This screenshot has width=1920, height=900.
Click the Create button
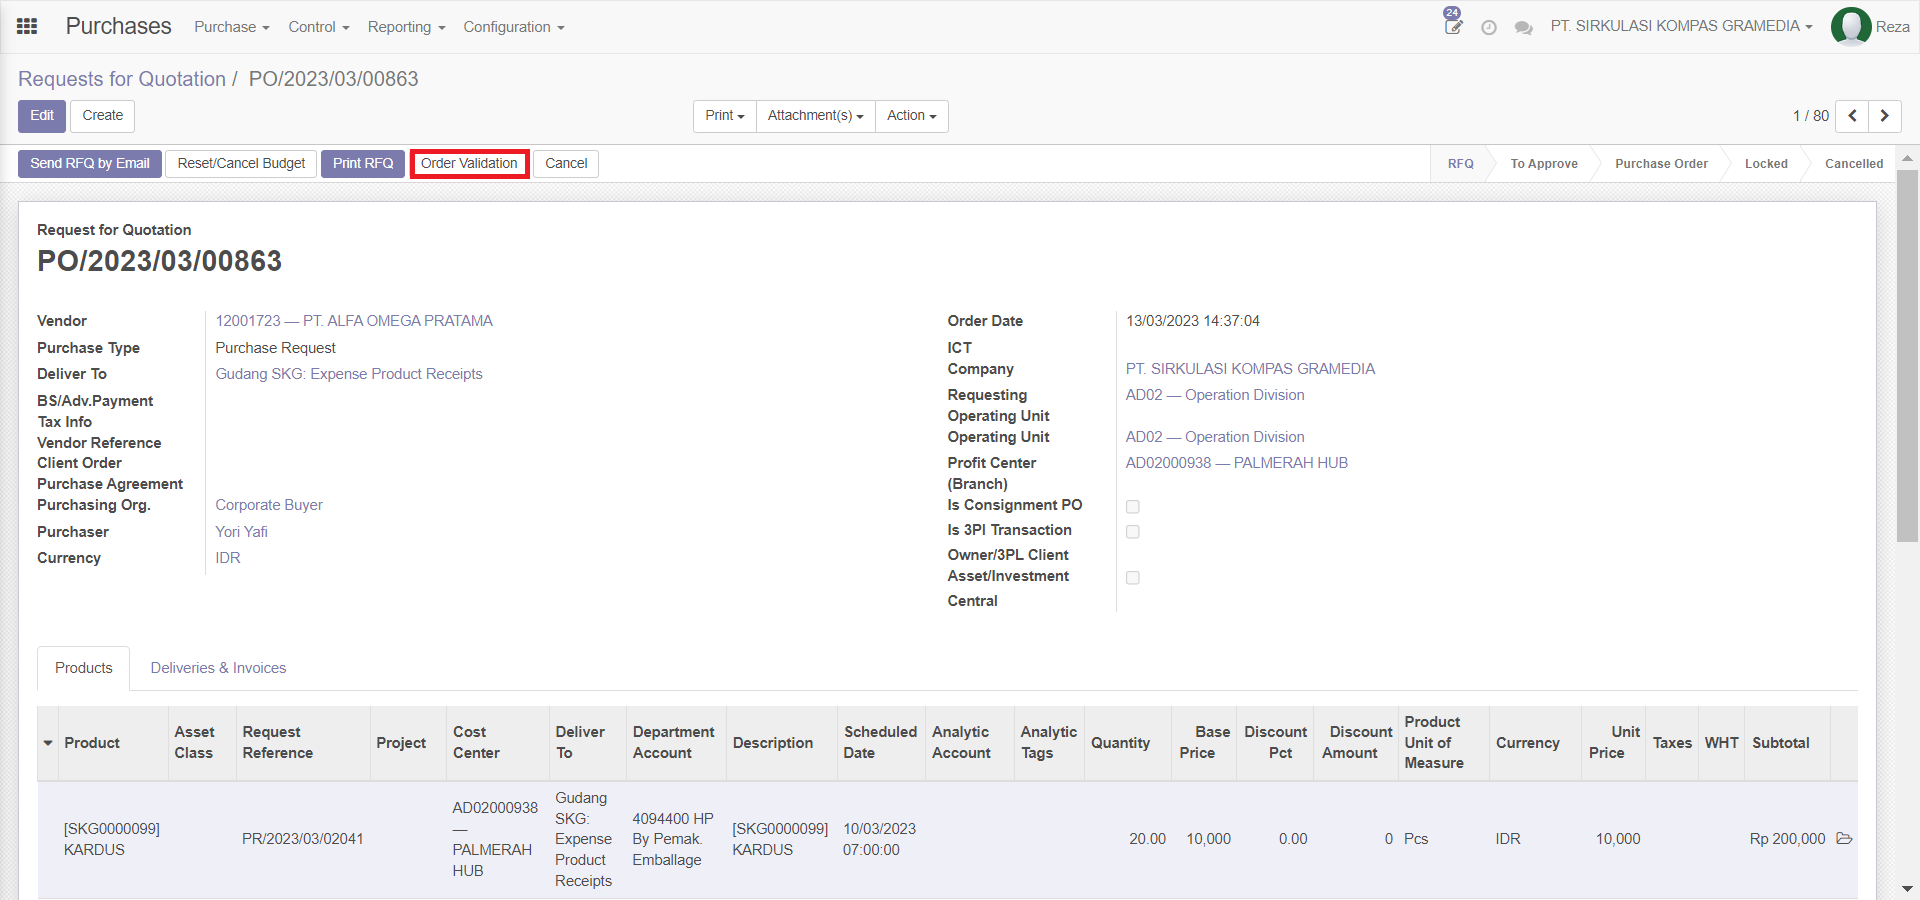coord(103,116)
